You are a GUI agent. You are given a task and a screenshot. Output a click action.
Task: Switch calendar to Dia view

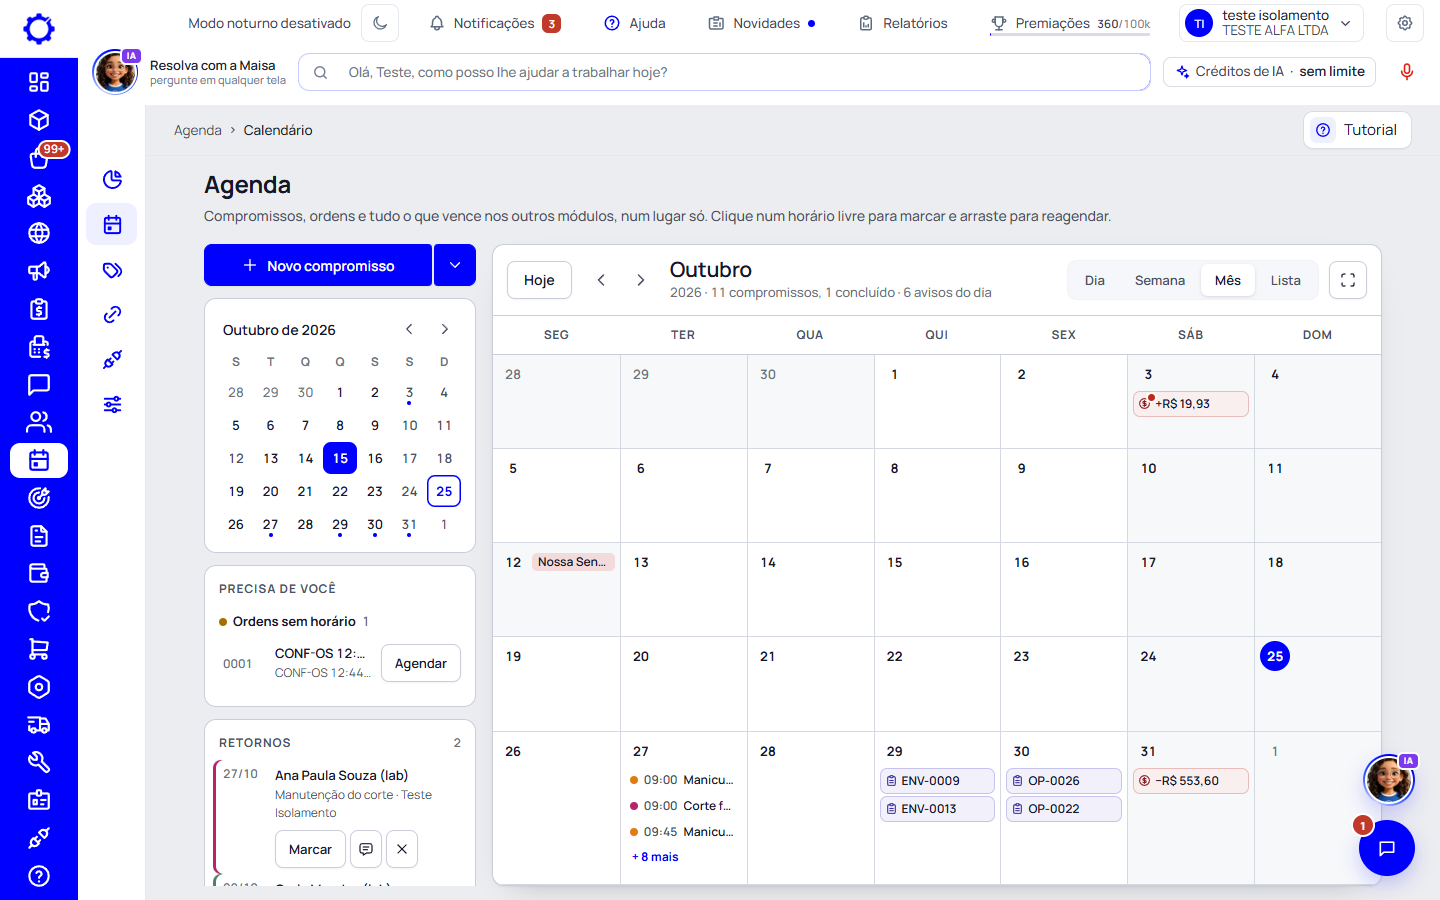(x=1095, y=280)
